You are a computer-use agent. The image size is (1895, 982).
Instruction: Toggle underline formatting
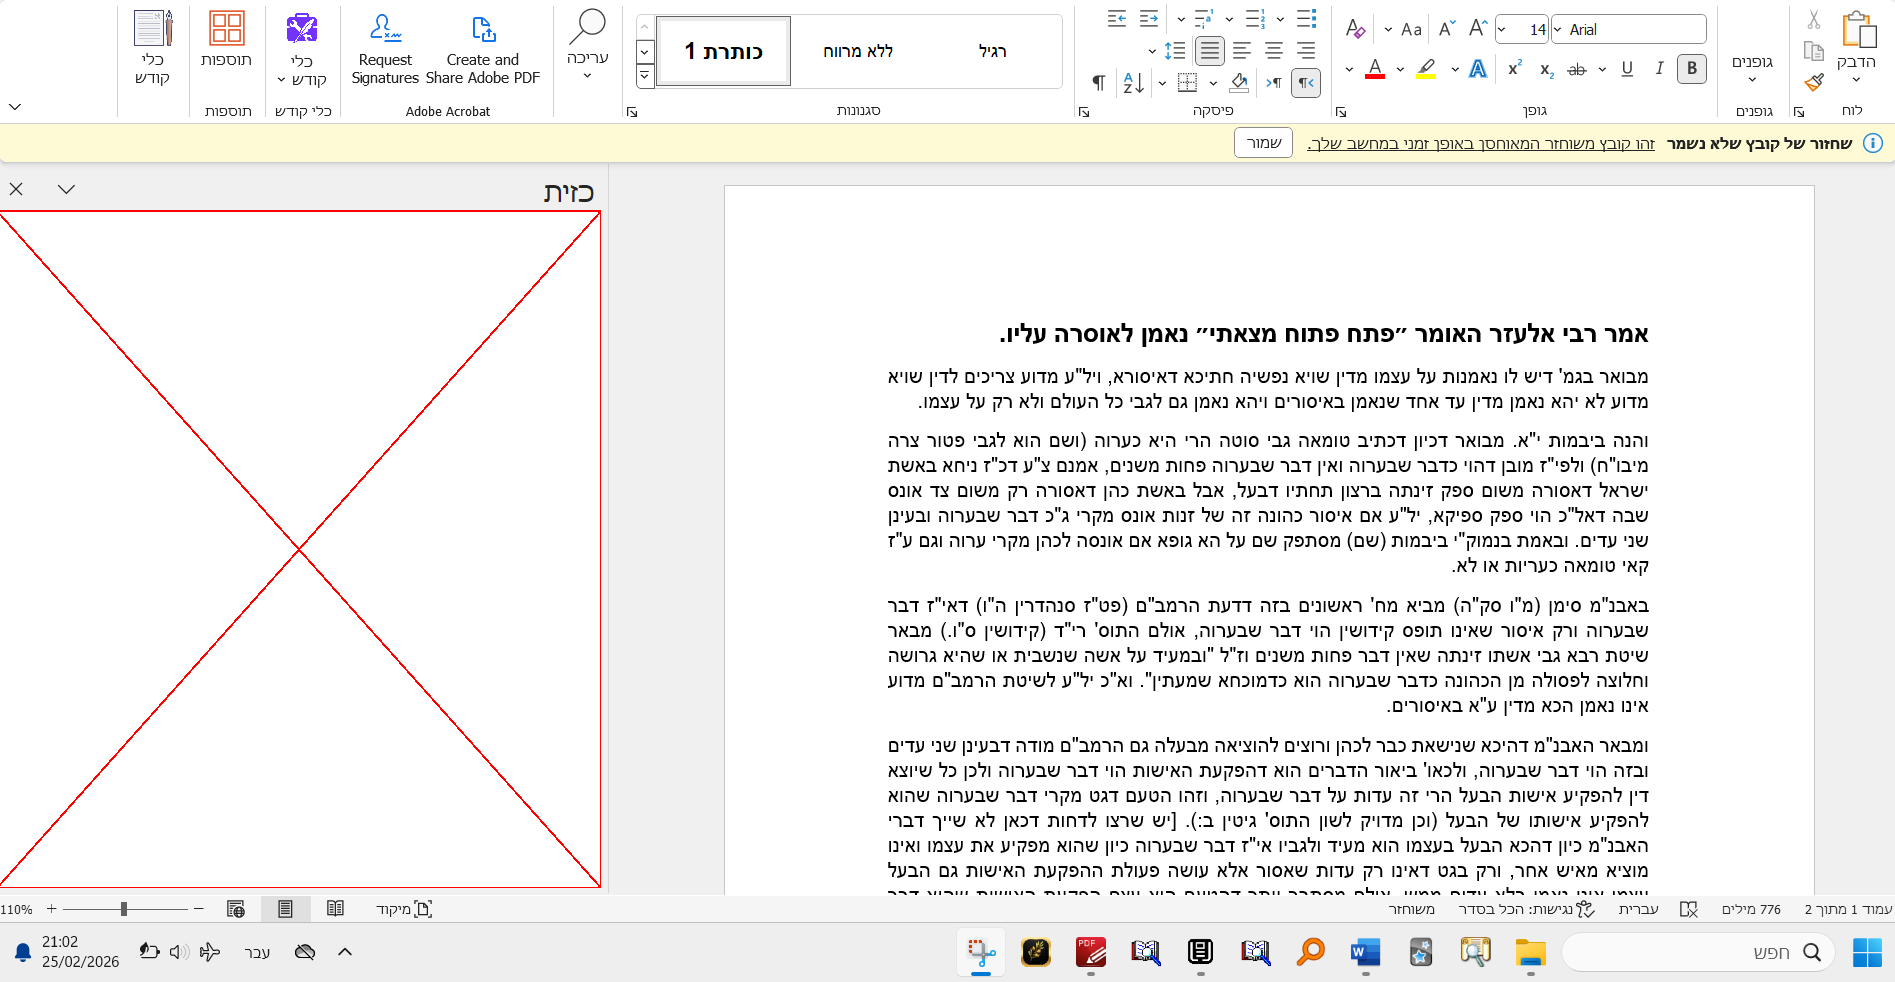1627,69
